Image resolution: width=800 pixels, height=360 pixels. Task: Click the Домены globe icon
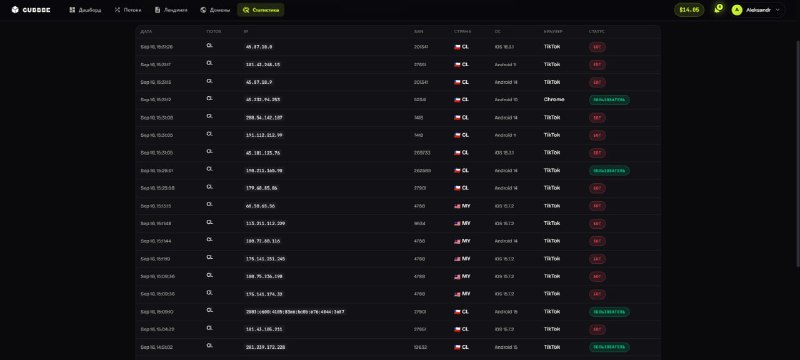tap(203, 10)
